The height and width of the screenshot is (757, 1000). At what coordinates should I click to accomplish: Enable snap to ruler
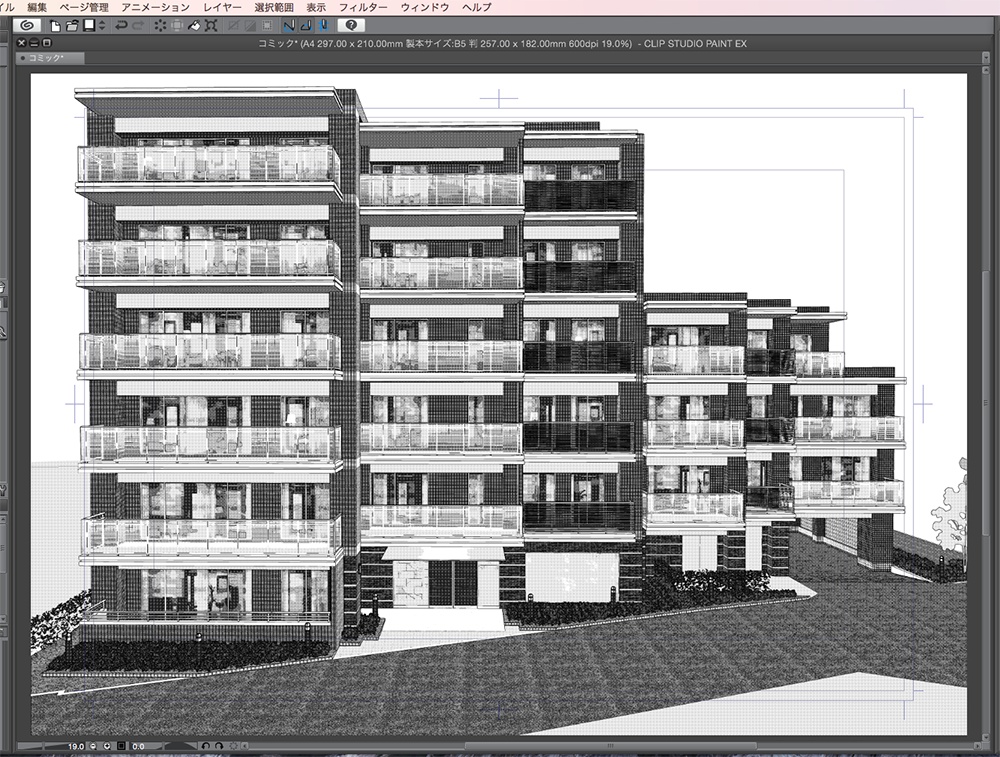pos(288,26)
